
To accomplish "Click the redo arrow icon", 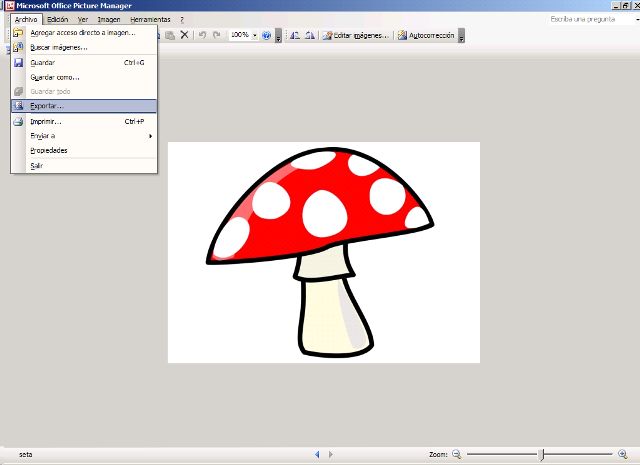I will pyautogui.click(x=216, y=35).
